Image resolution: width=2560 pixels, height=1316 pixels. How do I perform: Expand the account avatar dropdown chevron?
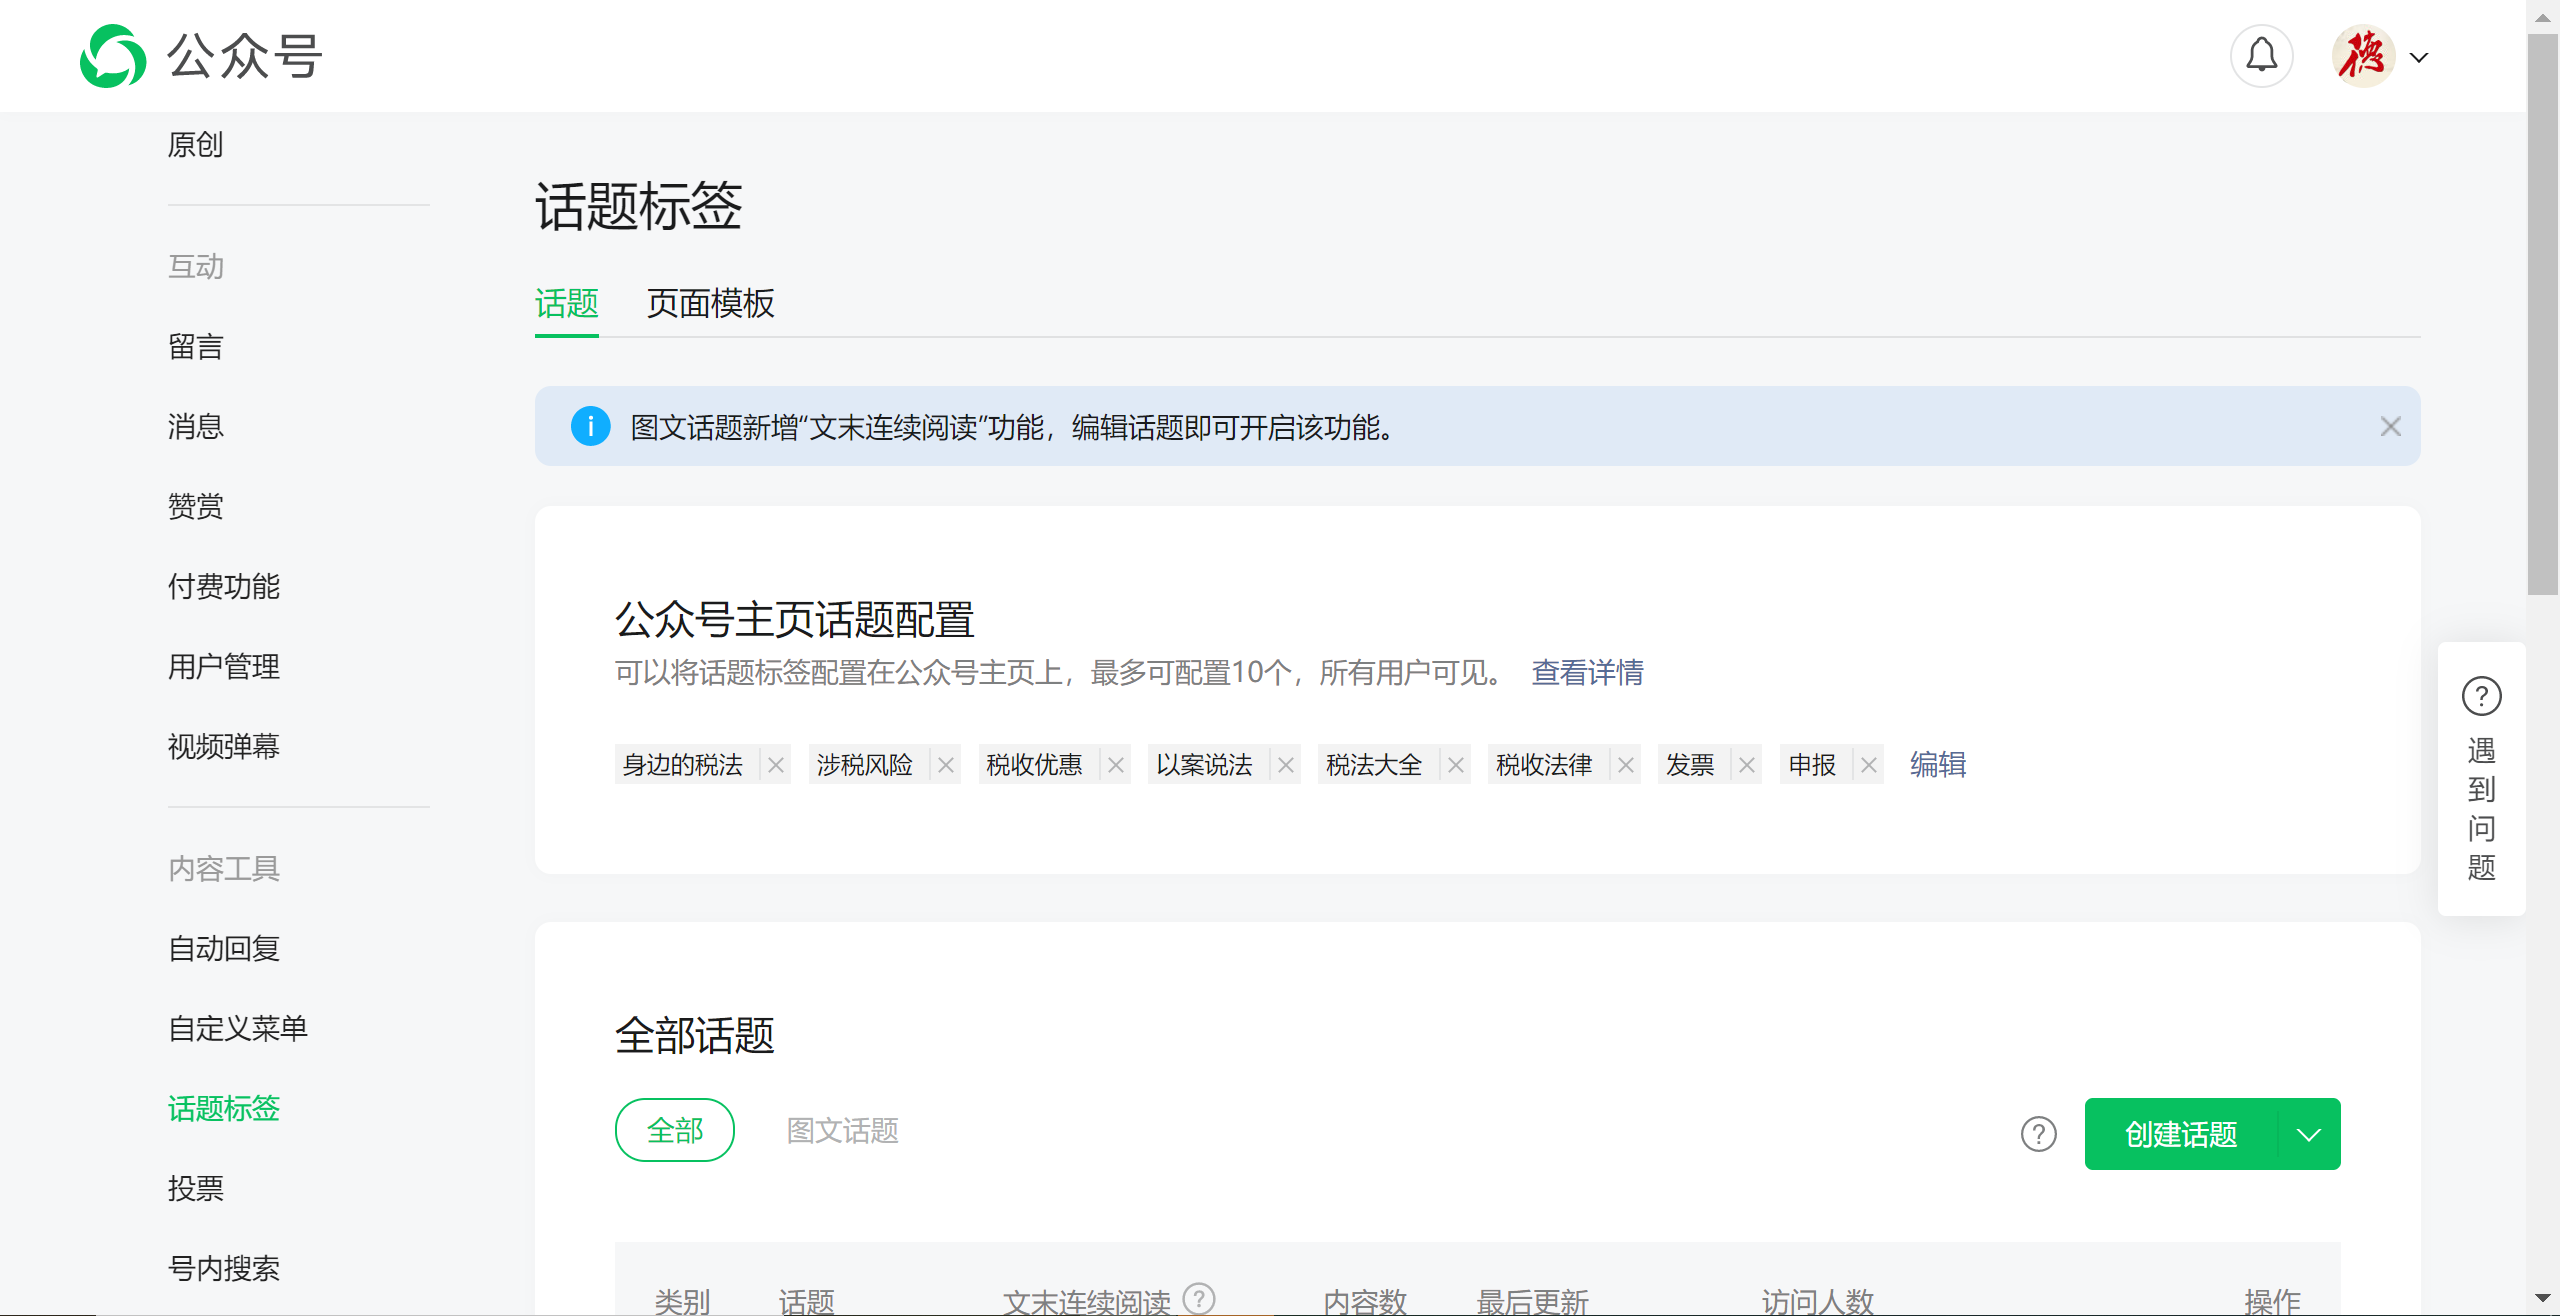tap(2419, 58)
